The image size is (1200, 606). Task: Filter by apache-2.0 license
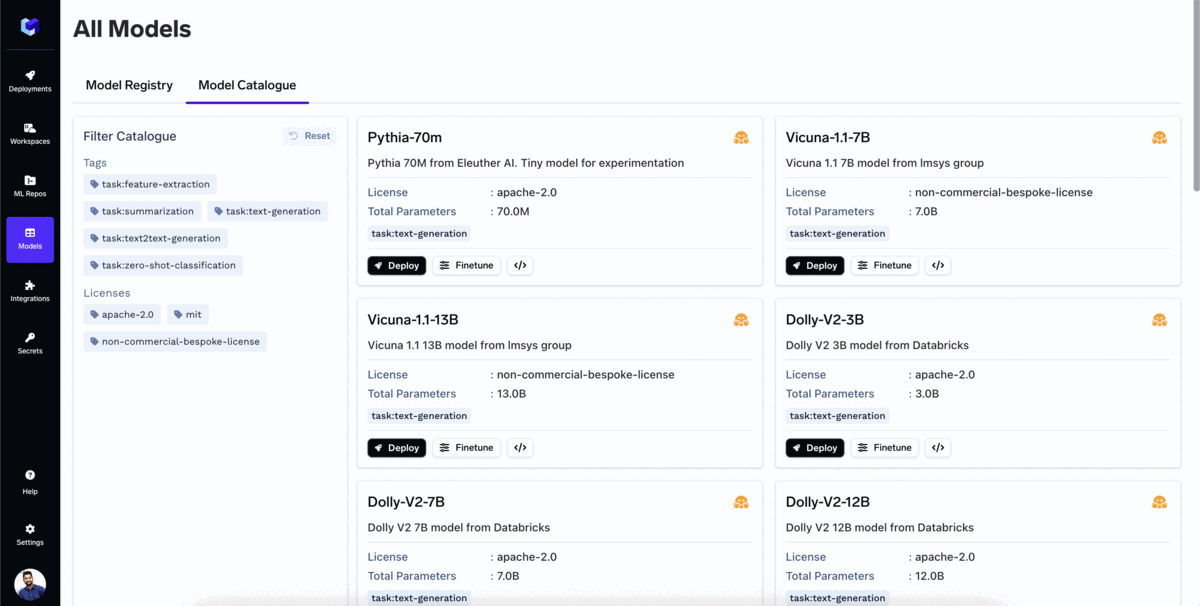(x=122, y=314)
